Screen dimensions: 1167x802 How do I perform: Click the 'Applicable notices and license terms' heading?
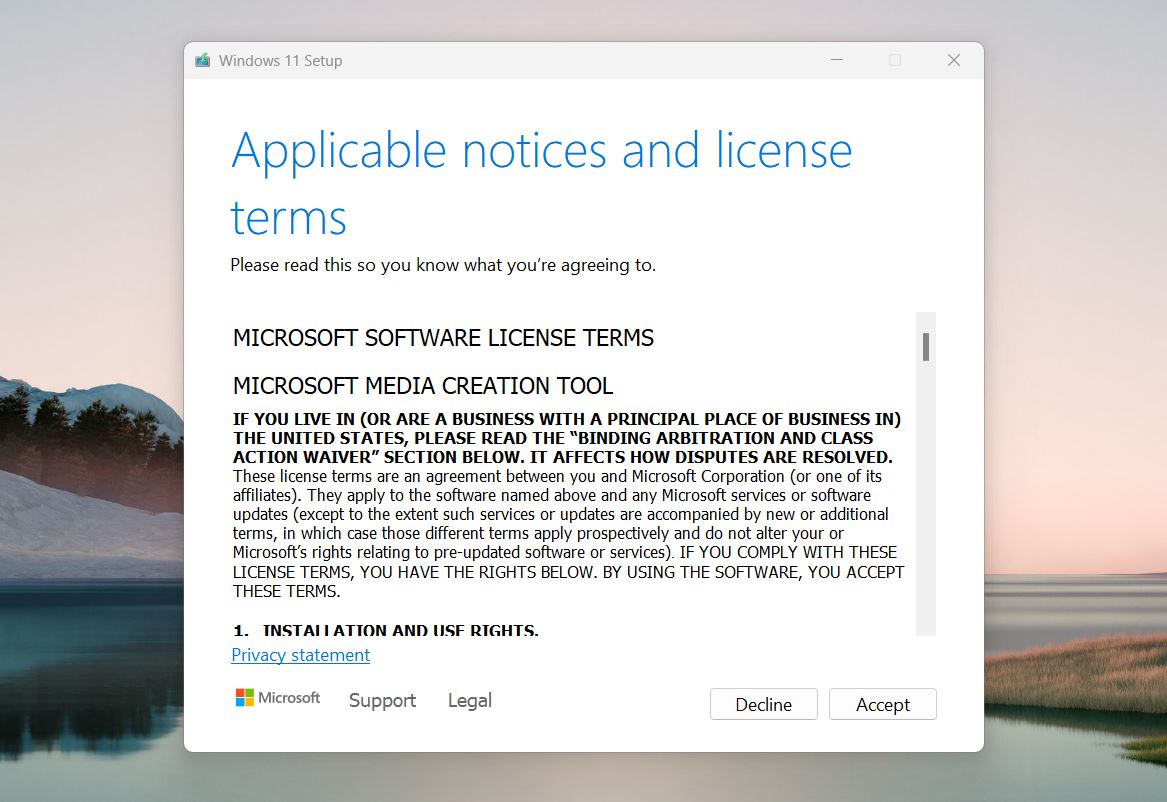pos(541,183)
